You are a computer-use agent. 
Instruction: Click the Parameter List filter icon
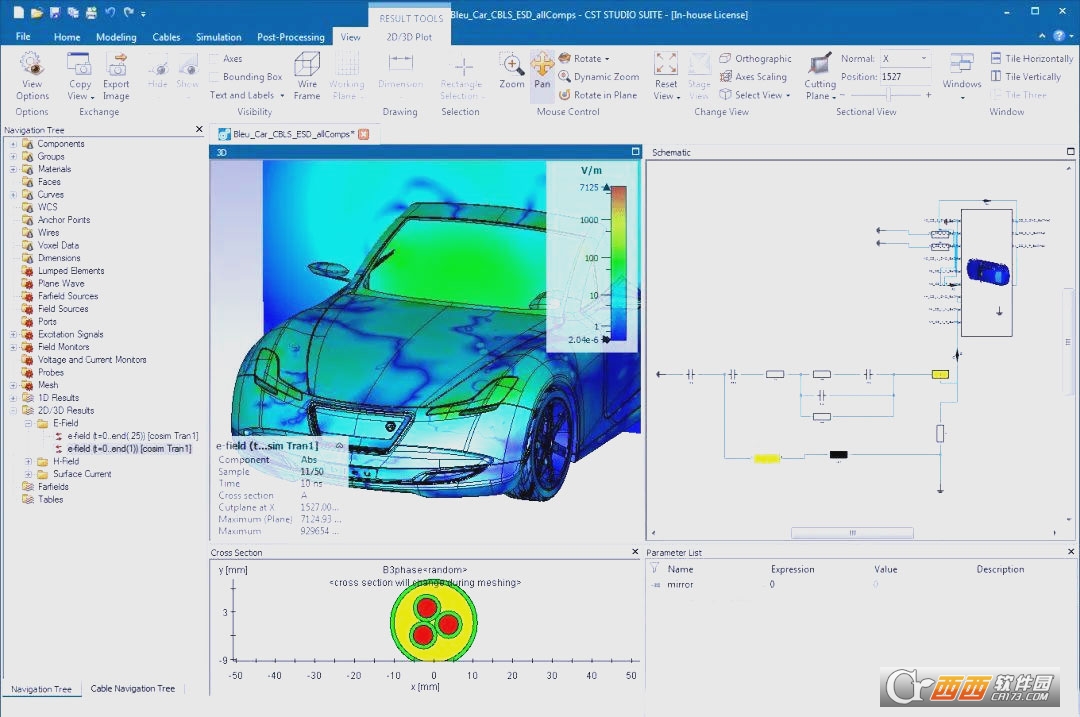(654, 569)
